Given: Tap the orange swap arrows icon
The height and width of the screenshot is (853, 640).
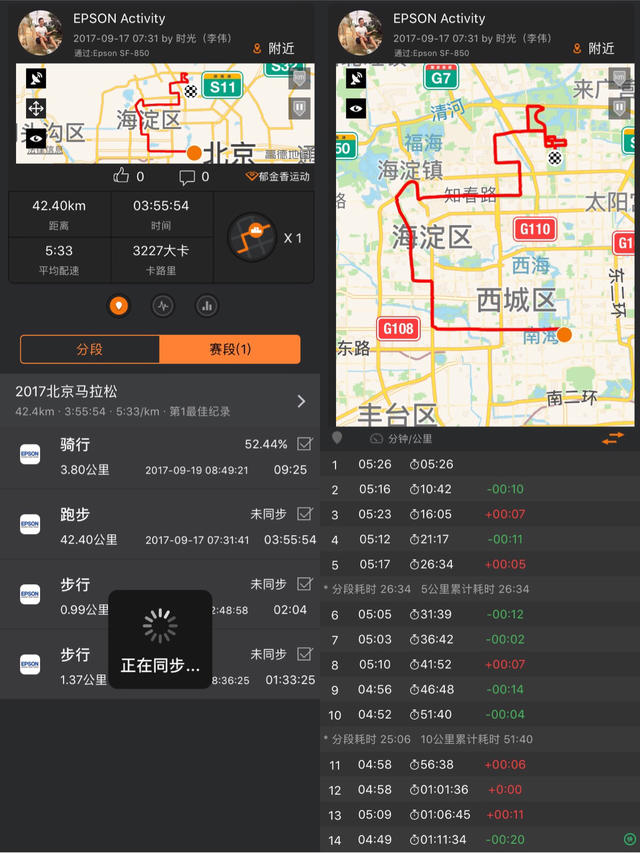Looking at the screenshot, I should 613,438.
